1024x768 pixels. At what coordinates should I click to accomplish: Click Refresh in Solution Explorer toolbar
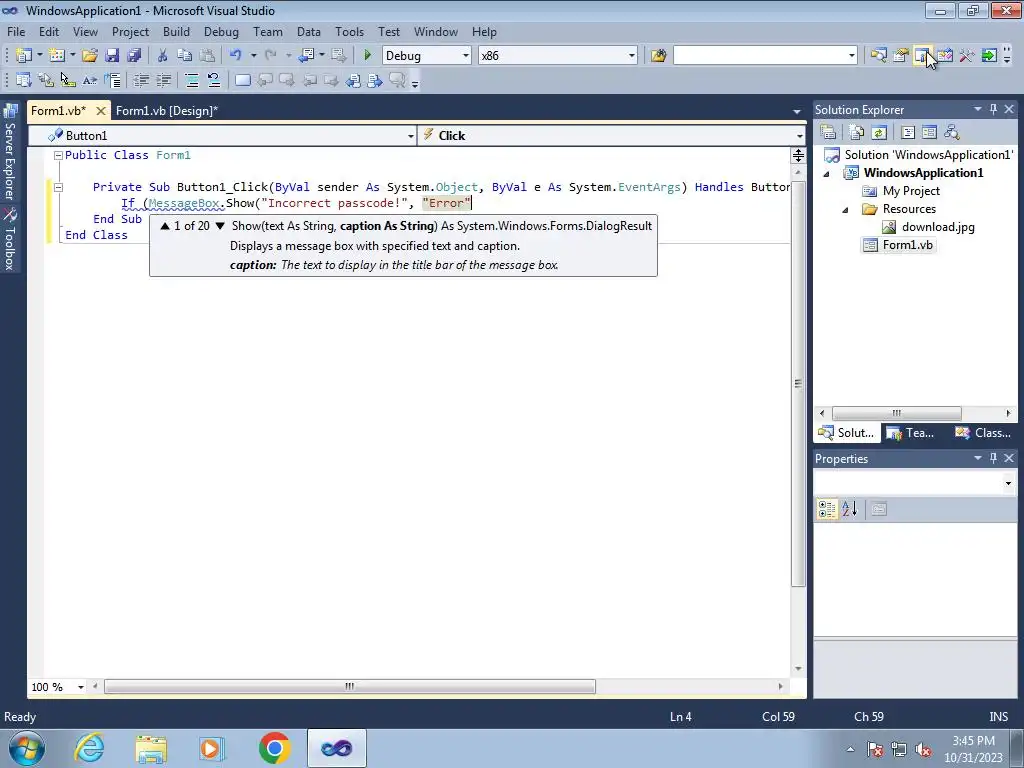pos(879,133)
